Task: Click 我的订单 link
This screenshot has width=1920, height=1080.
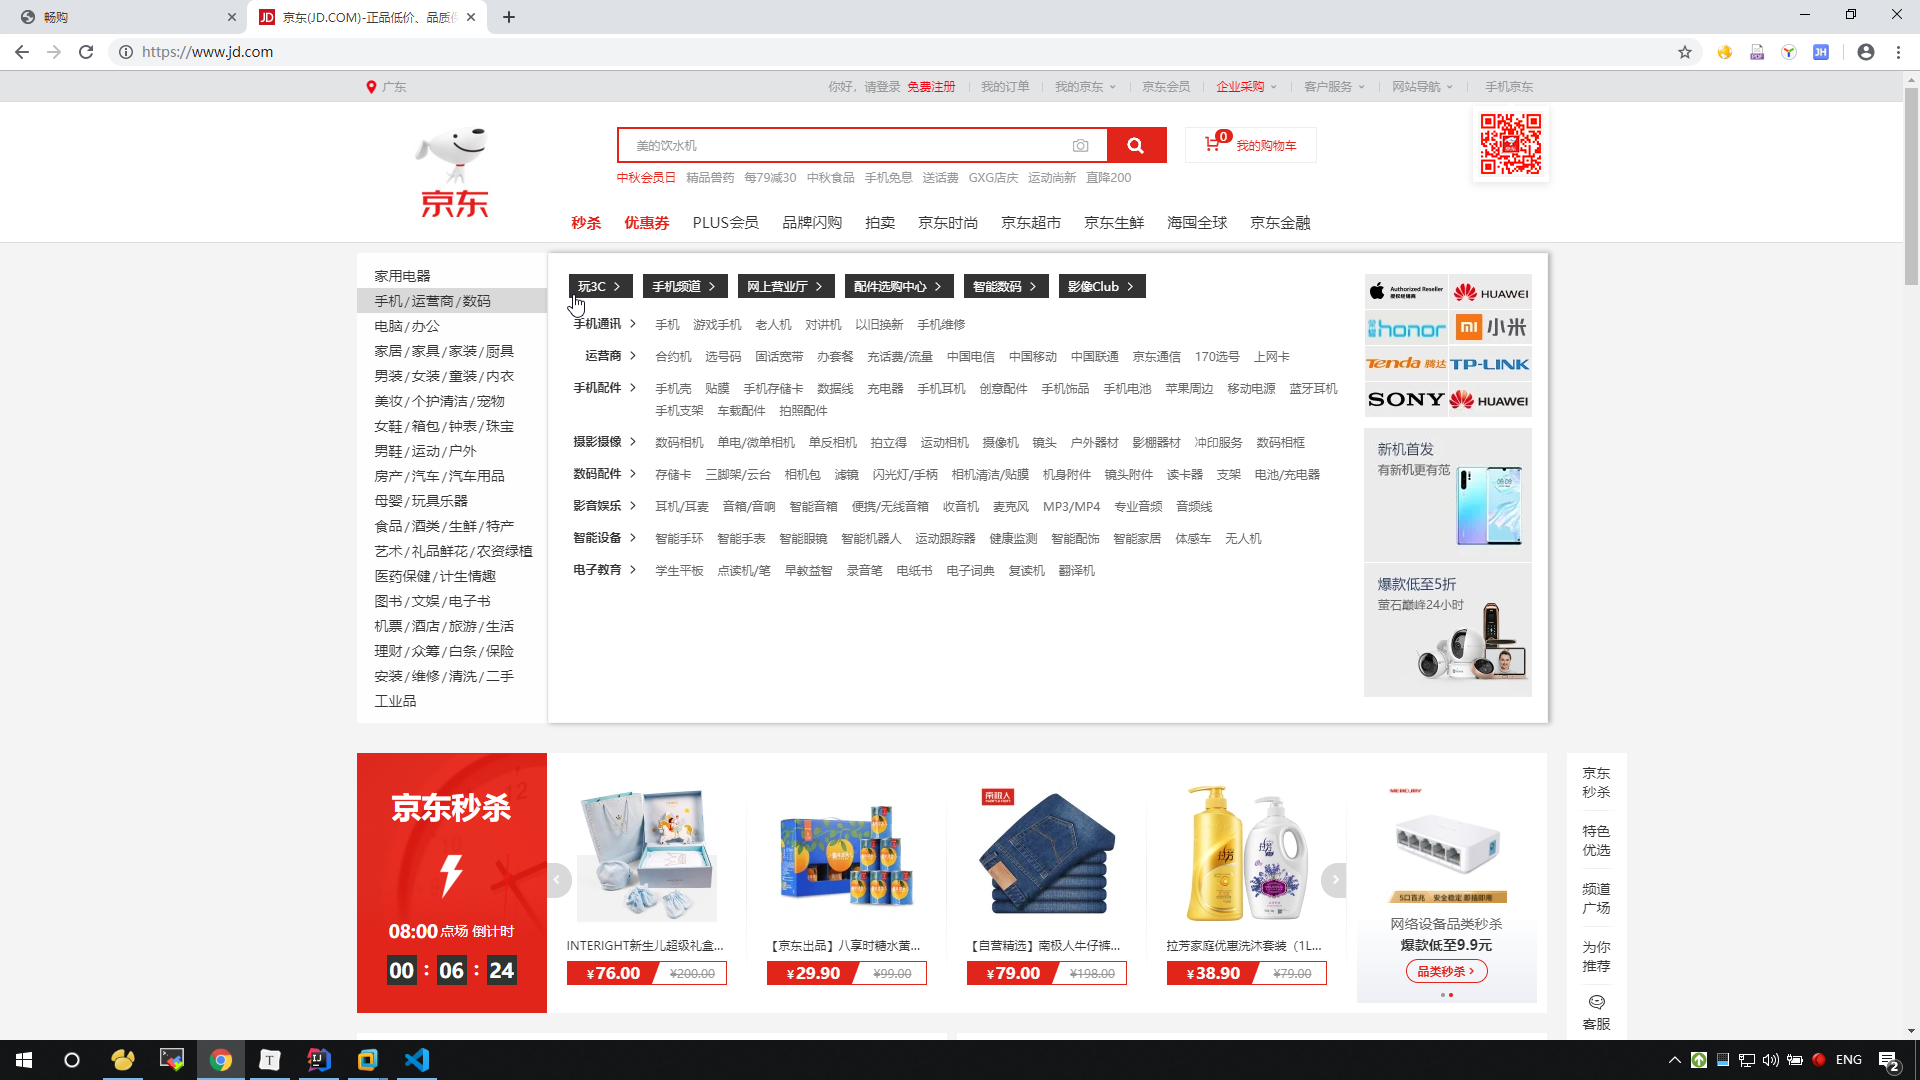Action: pyautogui.click(x=1005, y=87)
